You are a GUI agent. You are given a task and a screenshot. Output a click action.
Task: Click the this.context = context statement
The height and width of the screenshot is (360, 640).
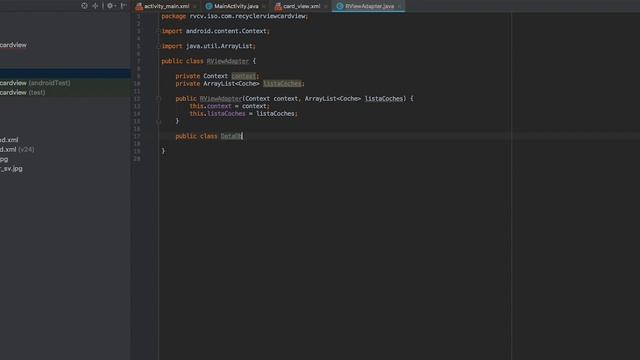point(229,106)
